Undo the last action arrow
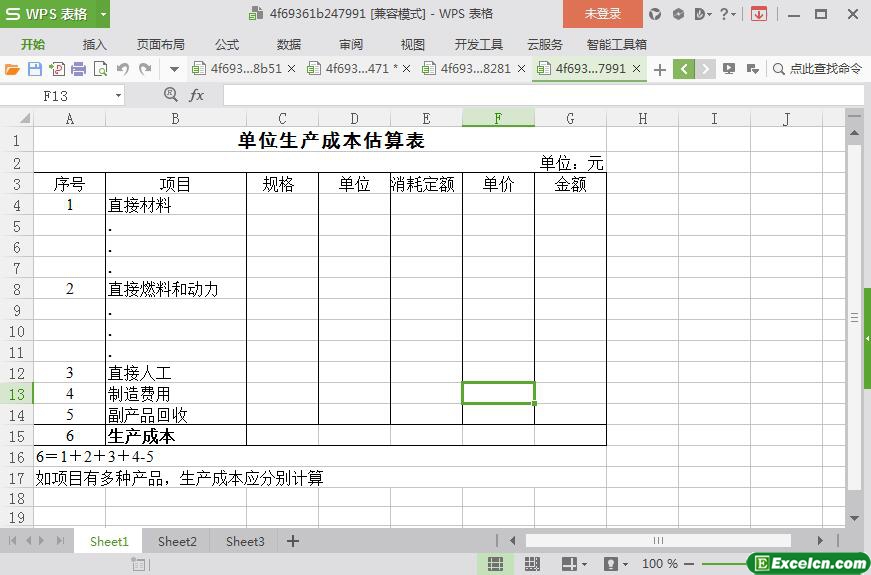This screenshot has width=871, height=575. (x=123, y=69)
